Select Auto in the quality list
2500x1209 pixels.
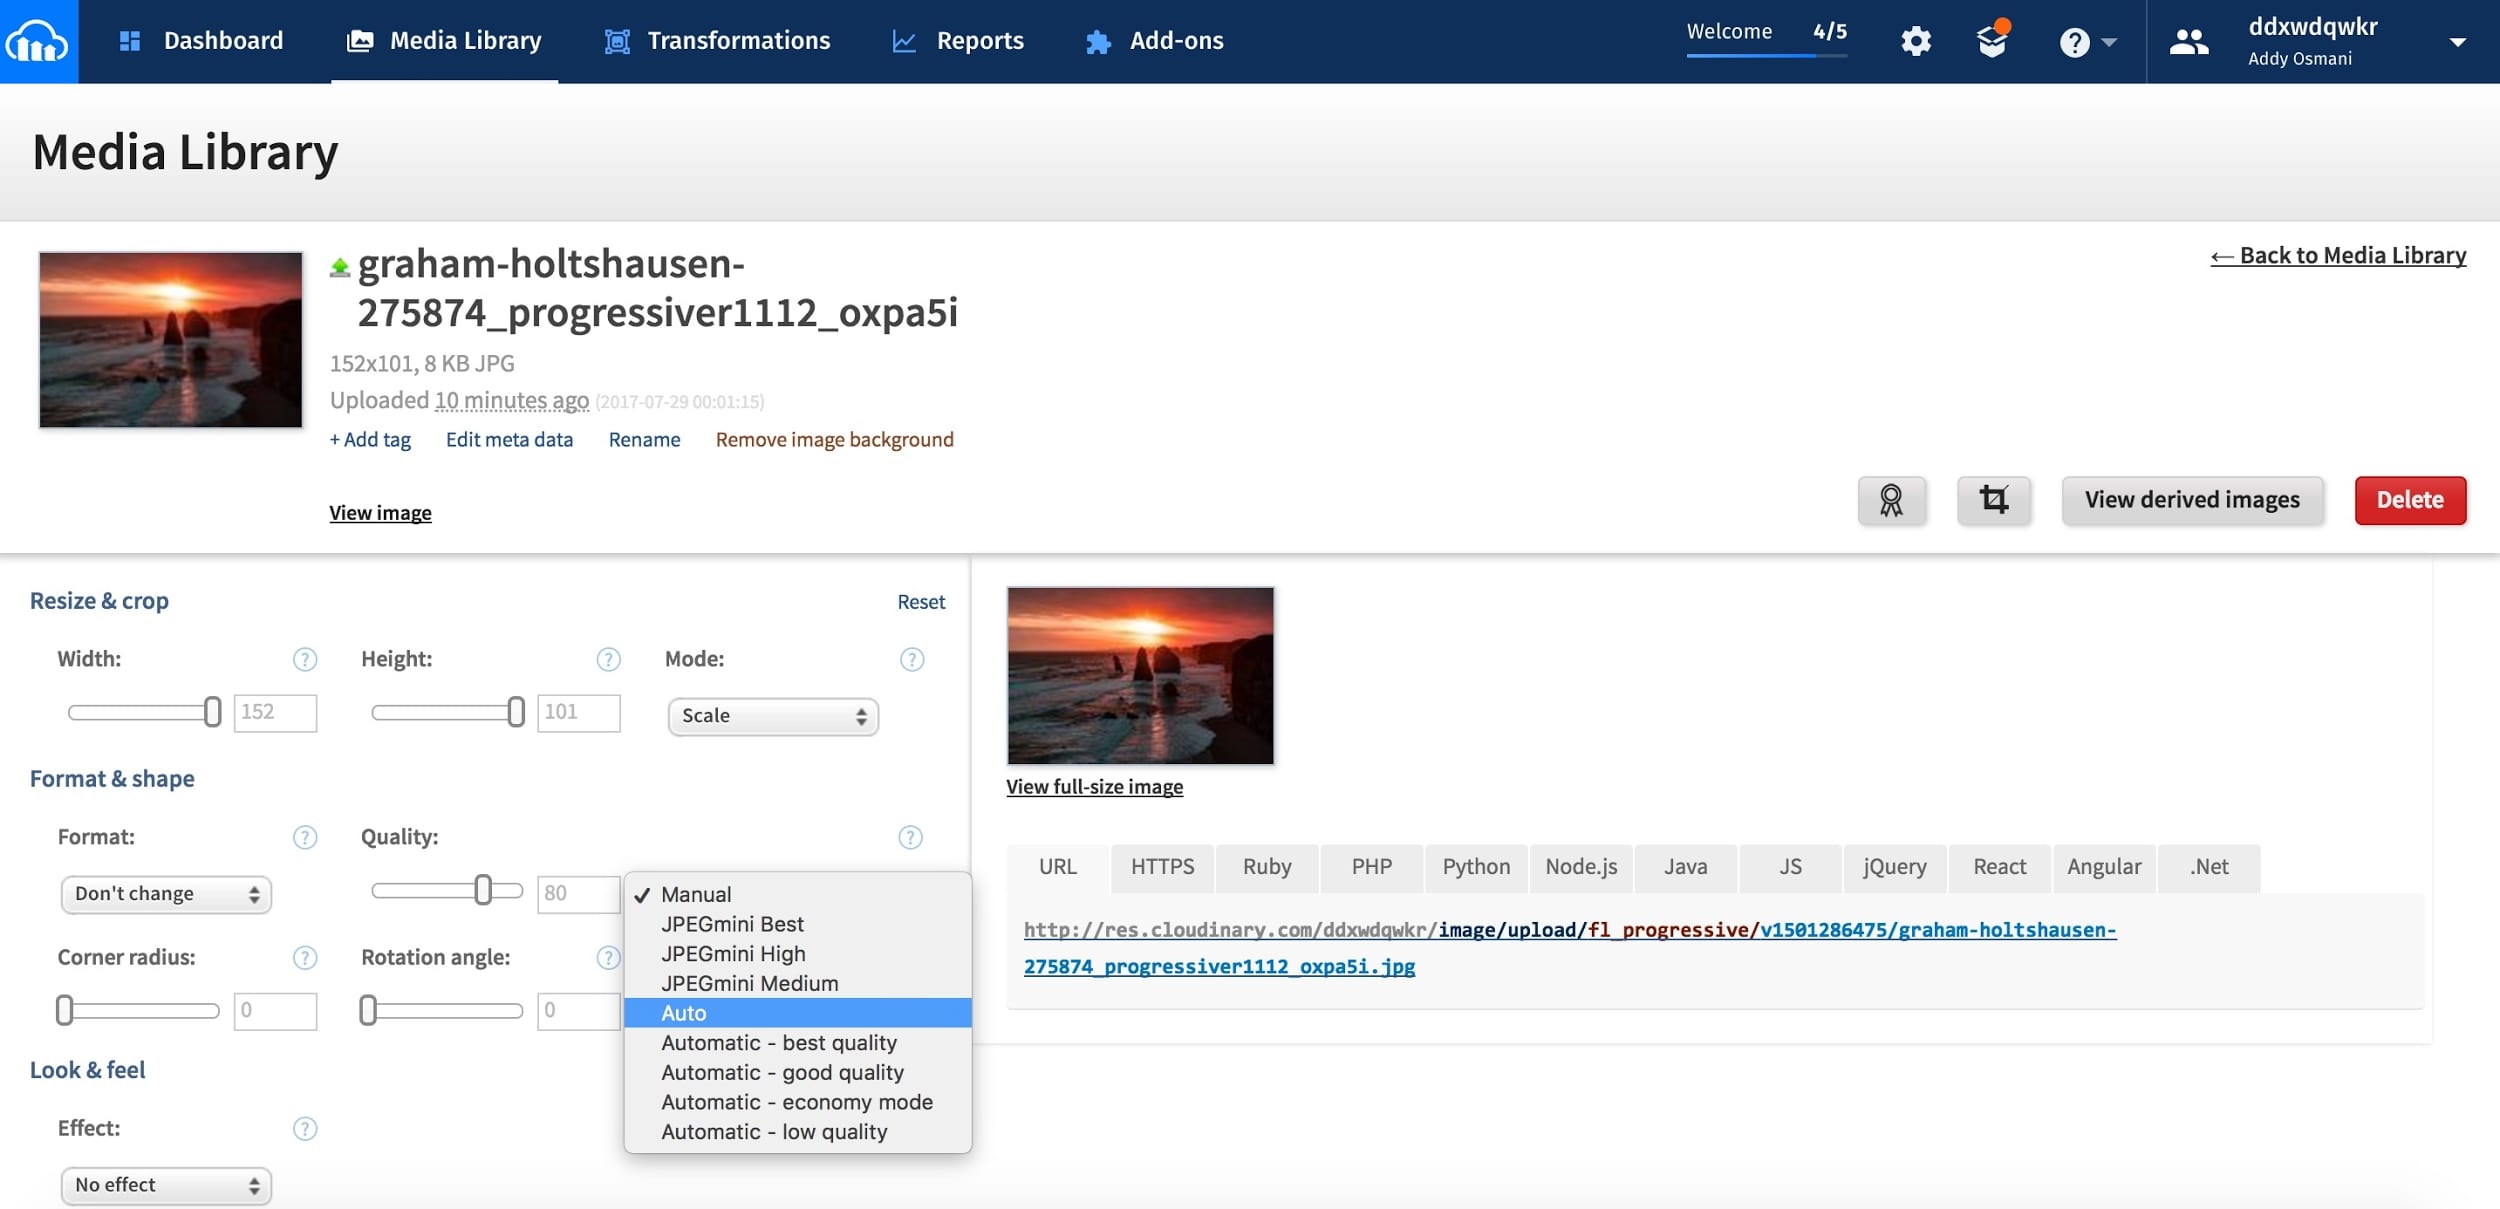[684, 1013]
